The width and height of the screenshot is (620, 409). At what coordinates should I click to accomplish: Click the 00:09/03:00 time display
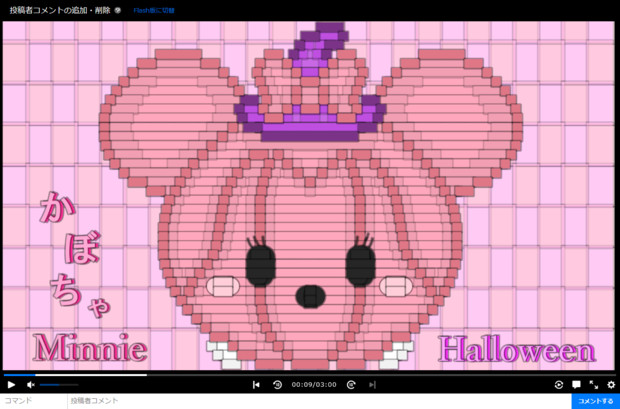point(314,384)
